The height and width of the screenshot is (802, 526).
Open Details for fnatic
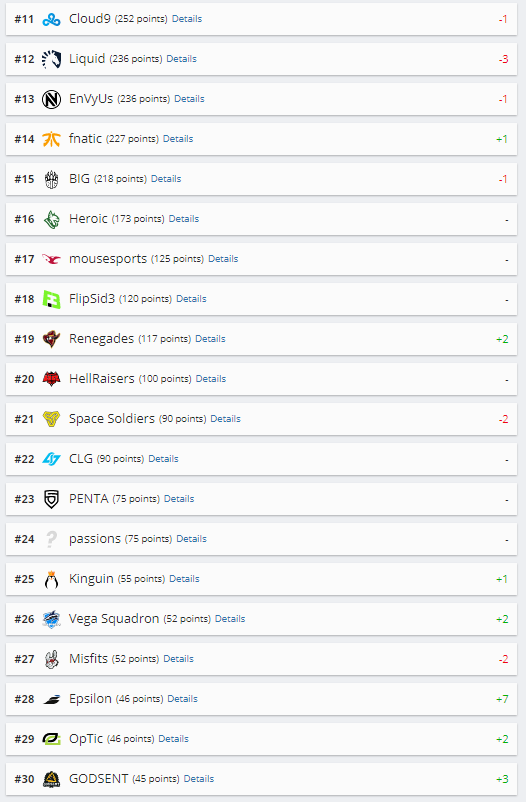point(178,139)
